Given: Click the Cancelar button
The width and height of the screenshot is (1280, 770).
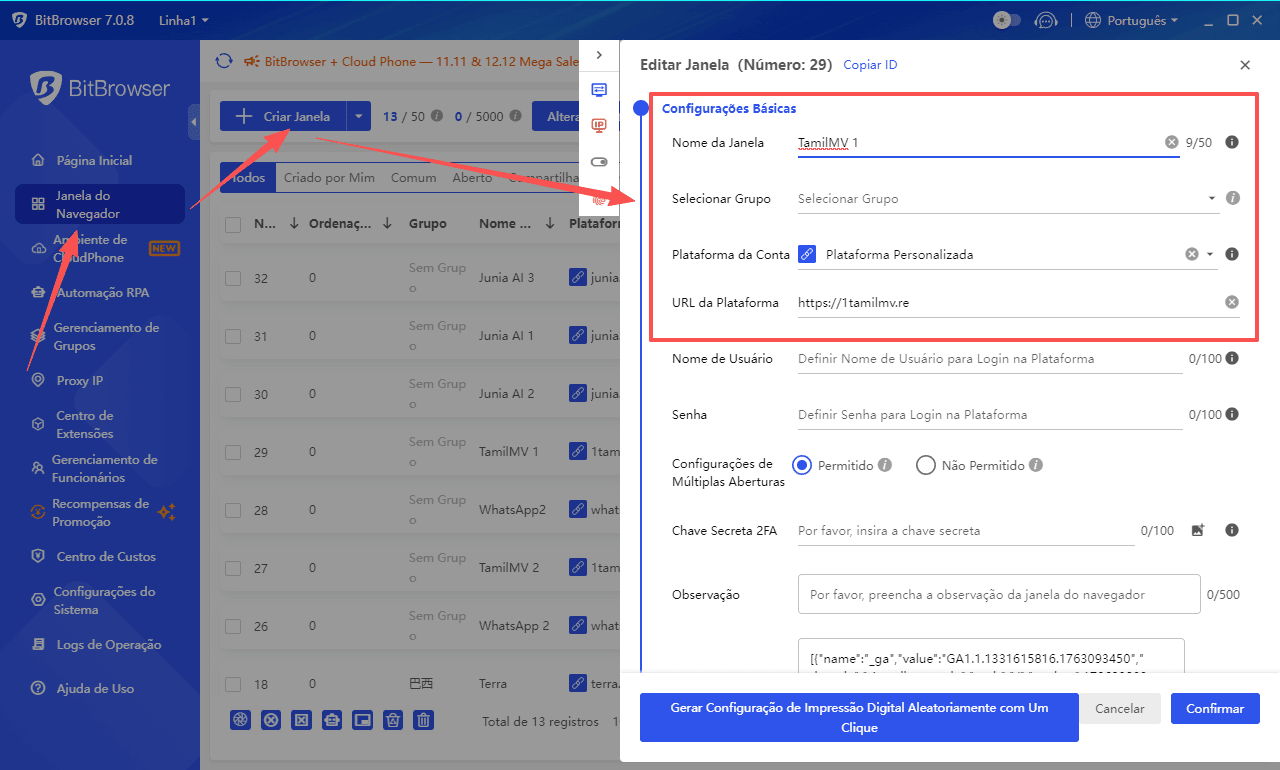Looking at the screenshot, I should click(1120, 709).
